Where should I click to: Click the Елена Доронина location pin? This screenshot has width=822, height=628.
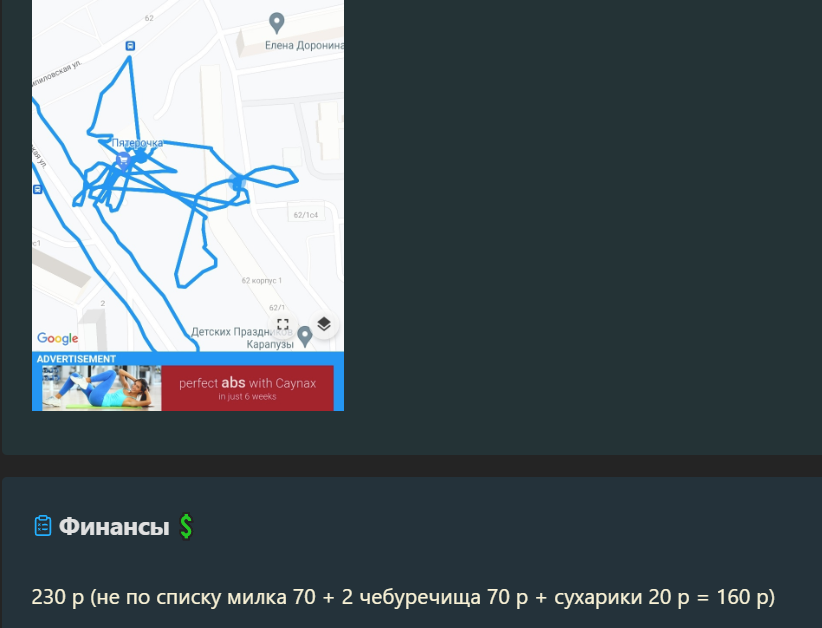pos(276,23)
